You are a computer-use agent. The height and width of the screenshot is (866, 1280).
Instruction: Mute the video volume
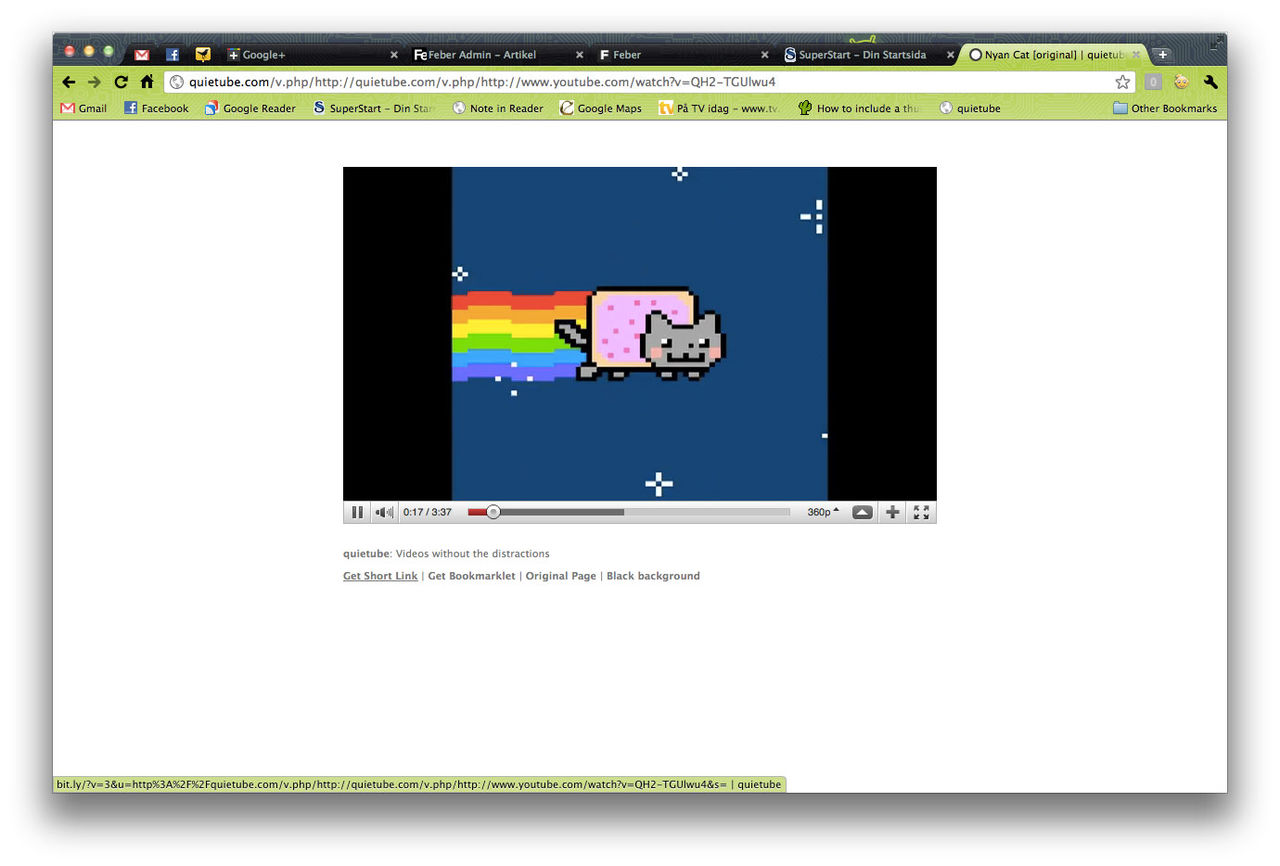pos(384,512)
